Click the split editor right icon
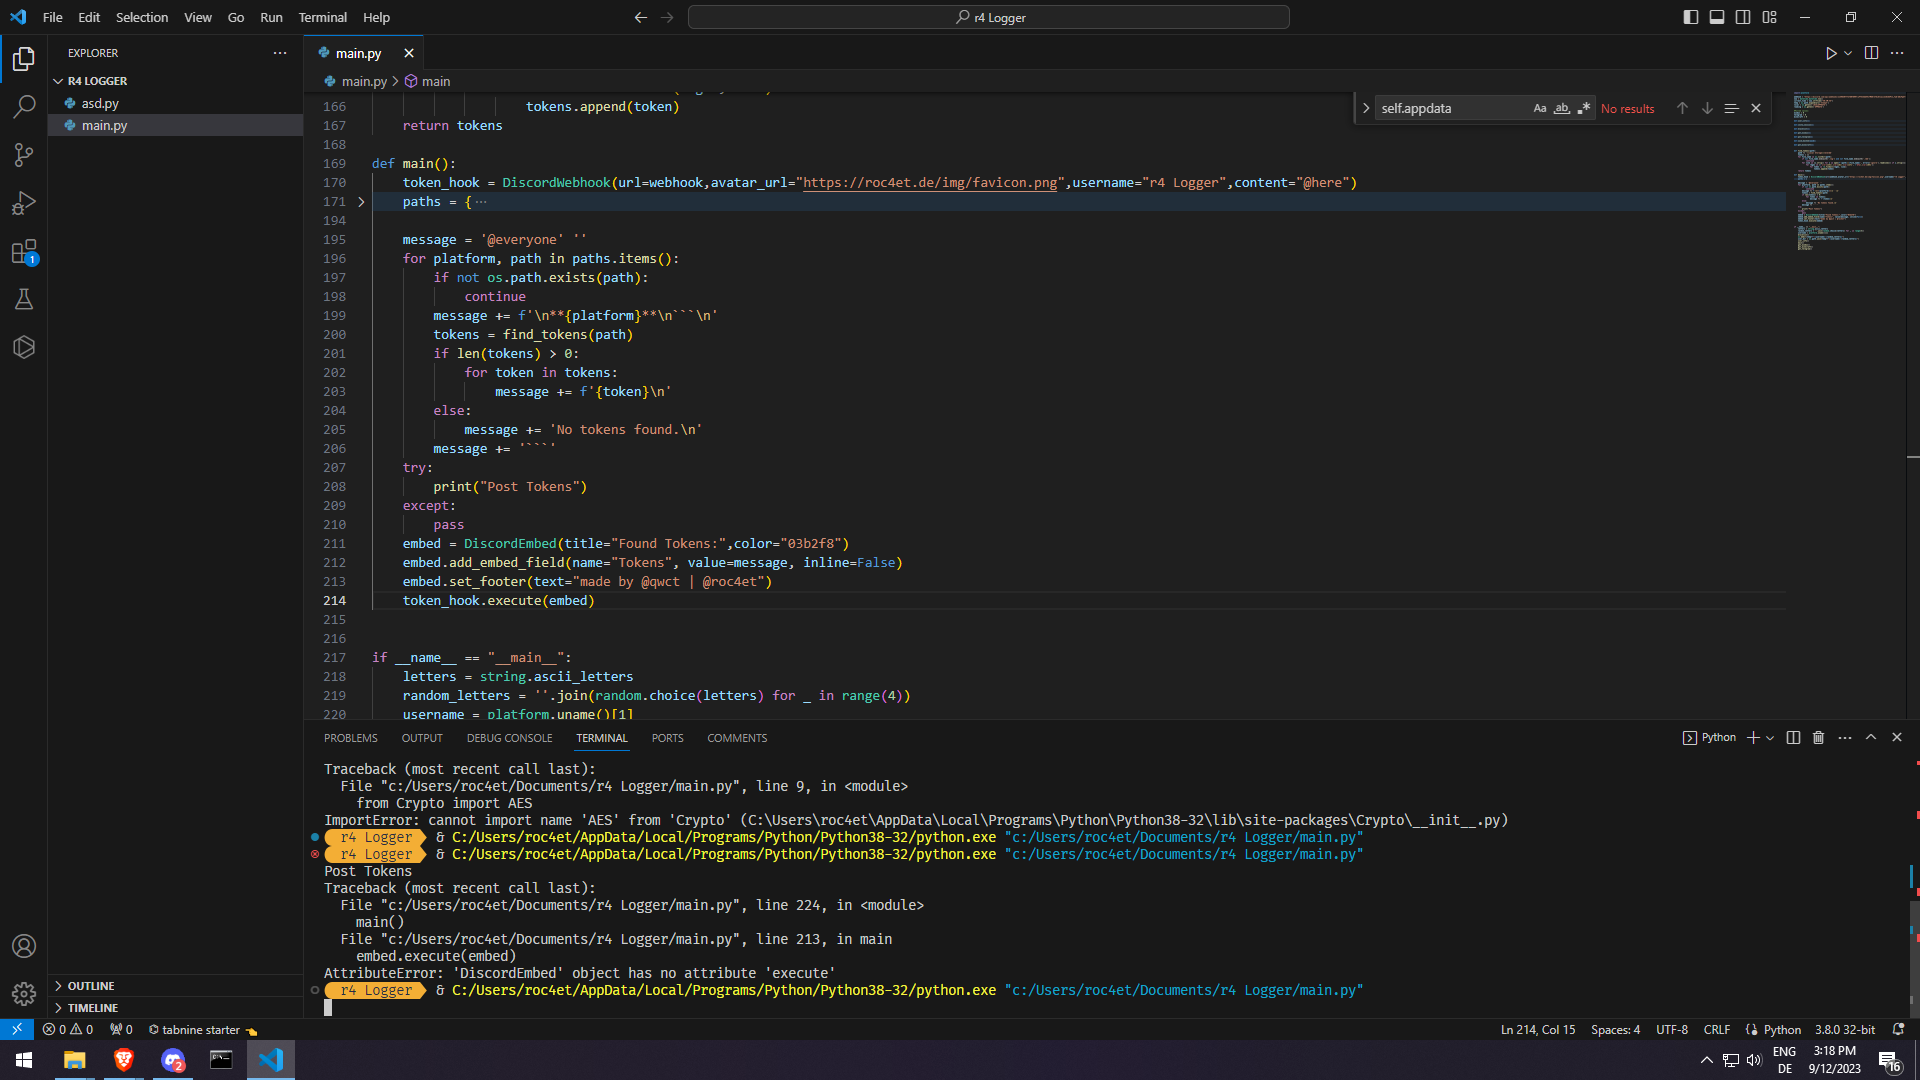1920x1080 pixels. coord(1871,53)
